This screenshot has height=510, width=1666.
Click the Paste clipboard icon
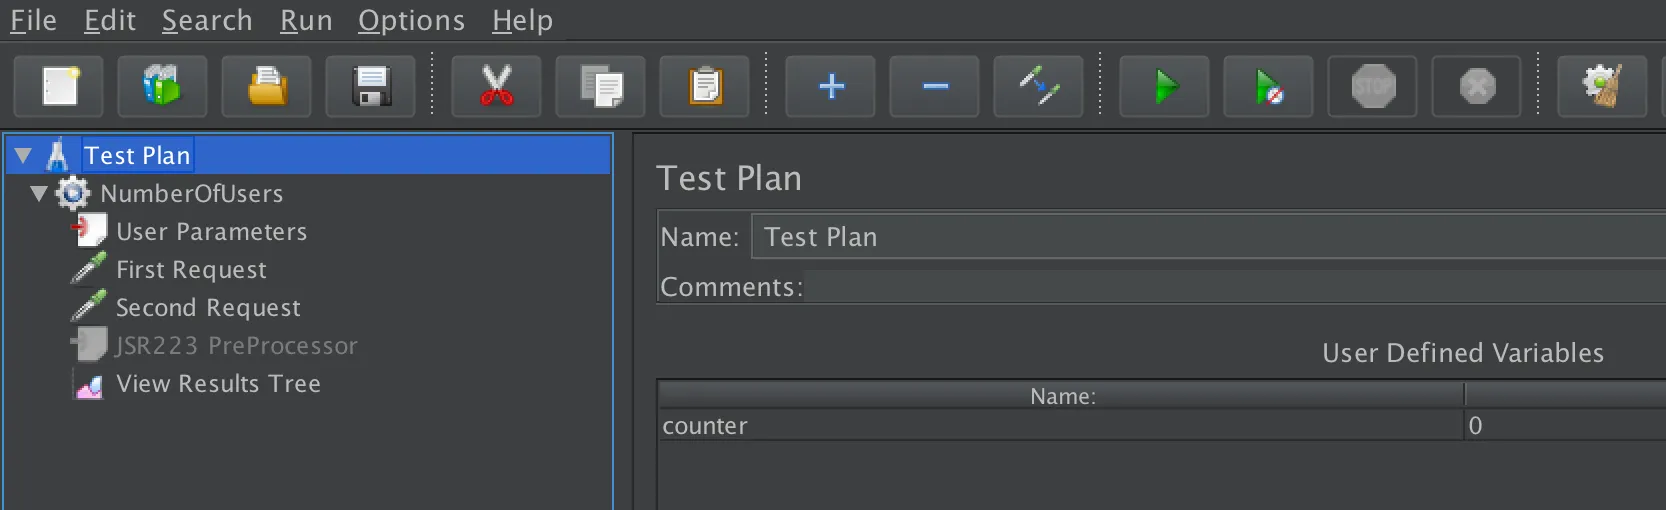coord(705,87)
